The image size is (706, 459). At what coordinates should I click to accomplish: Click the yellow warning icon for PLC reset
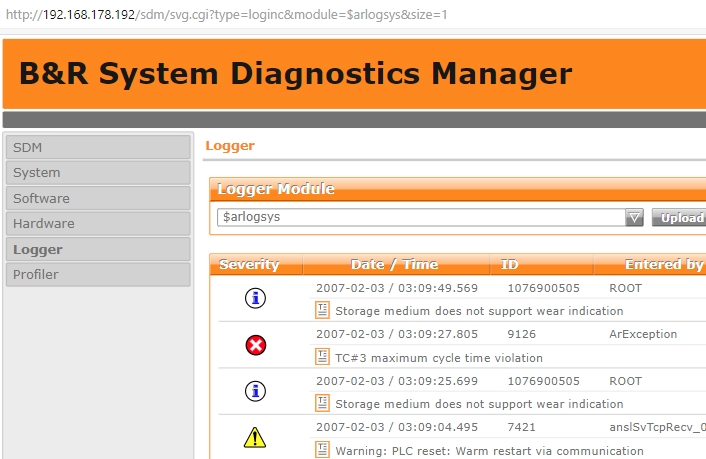255,437
